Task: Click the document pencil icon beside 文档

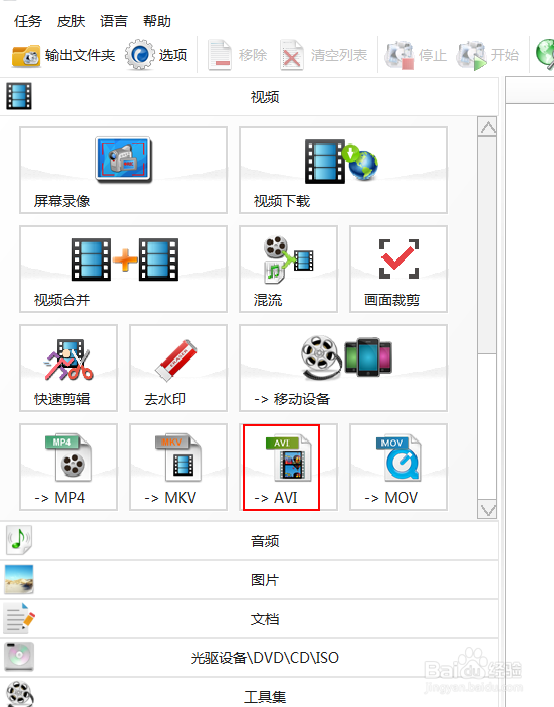Action: (19, 618)
